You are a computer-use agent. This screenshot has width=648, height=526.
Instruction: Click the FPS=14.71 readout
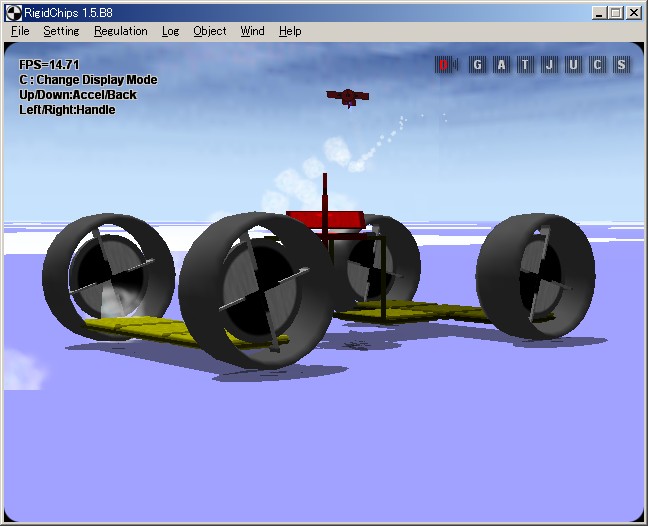point(49,65)
